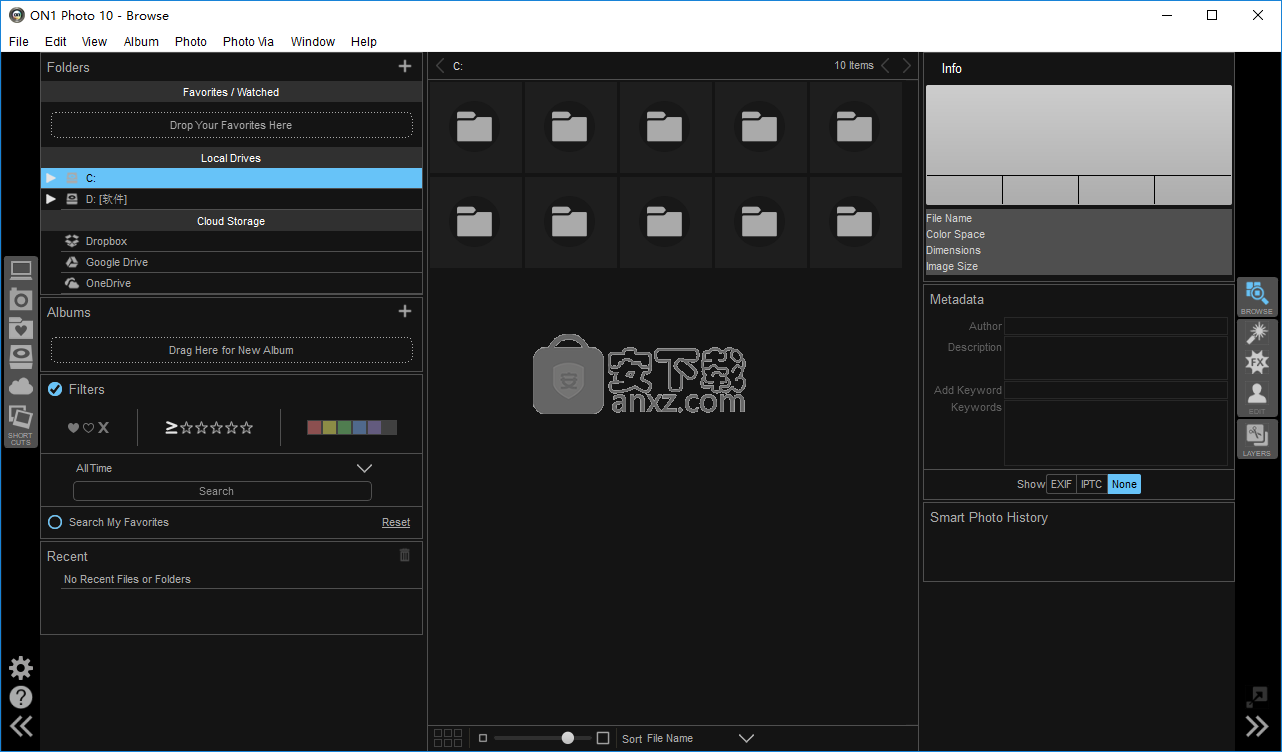Add a folder with Folders plus icon
Image resolution: width=1282 pixels, height=752 pixels.
405,66
